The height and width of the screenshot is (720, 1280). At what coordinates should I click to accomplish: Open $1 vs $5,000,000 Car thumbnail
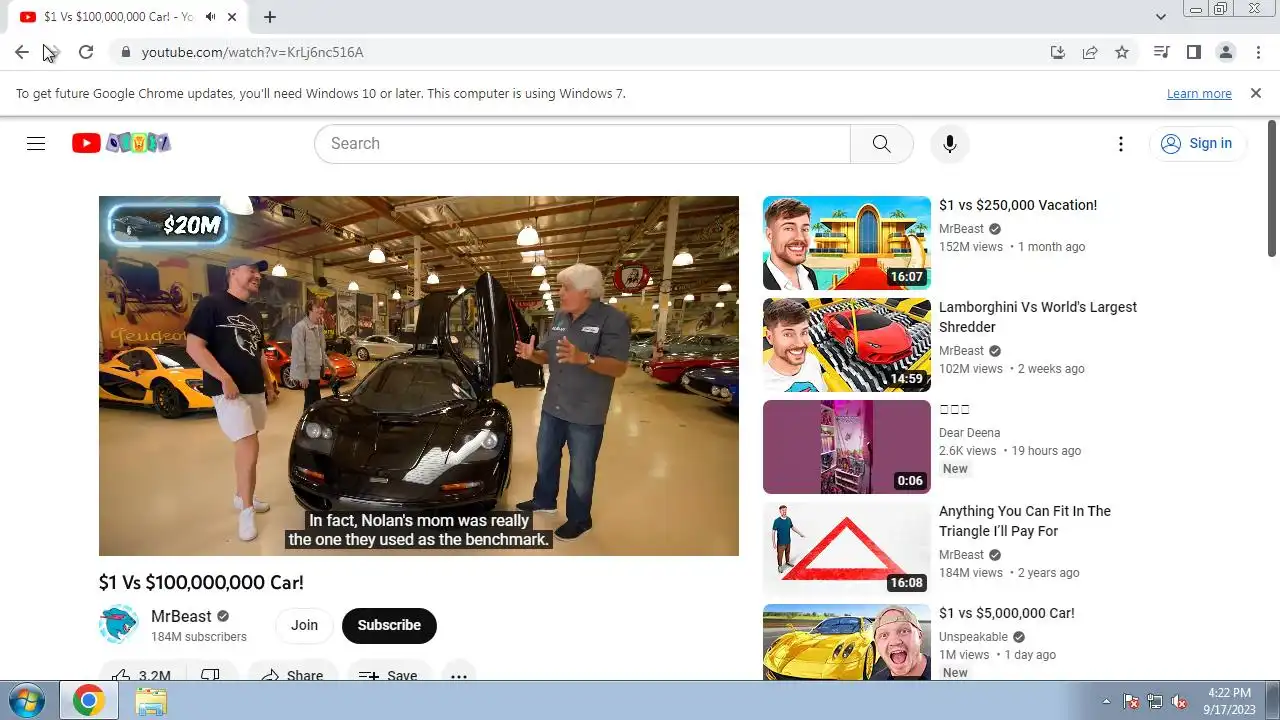pyautogui.click(x=847, y=642)
